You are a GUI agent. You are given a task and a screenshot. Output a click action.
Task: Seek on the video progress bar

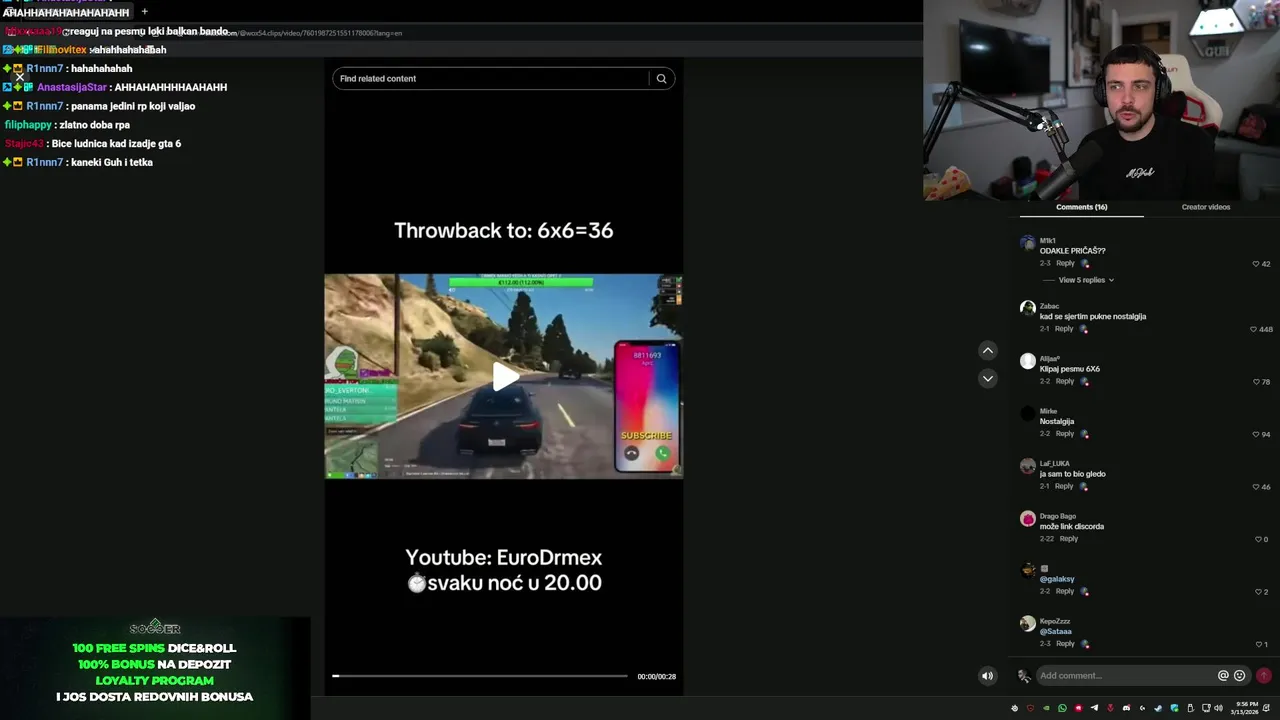coord(480,676)
